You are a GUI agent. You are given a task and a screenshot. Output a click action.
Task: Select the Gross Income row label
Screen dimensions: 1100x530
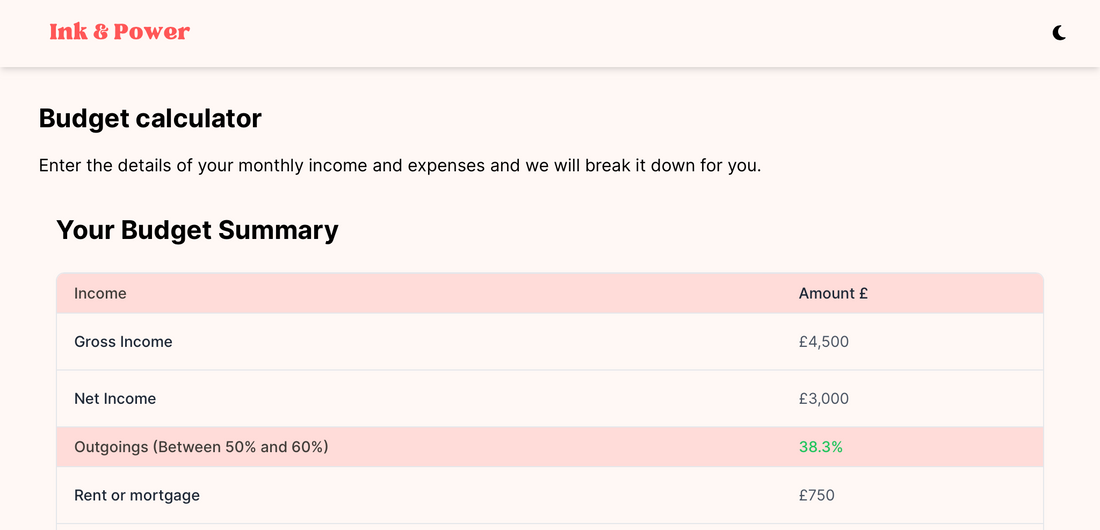123,342
